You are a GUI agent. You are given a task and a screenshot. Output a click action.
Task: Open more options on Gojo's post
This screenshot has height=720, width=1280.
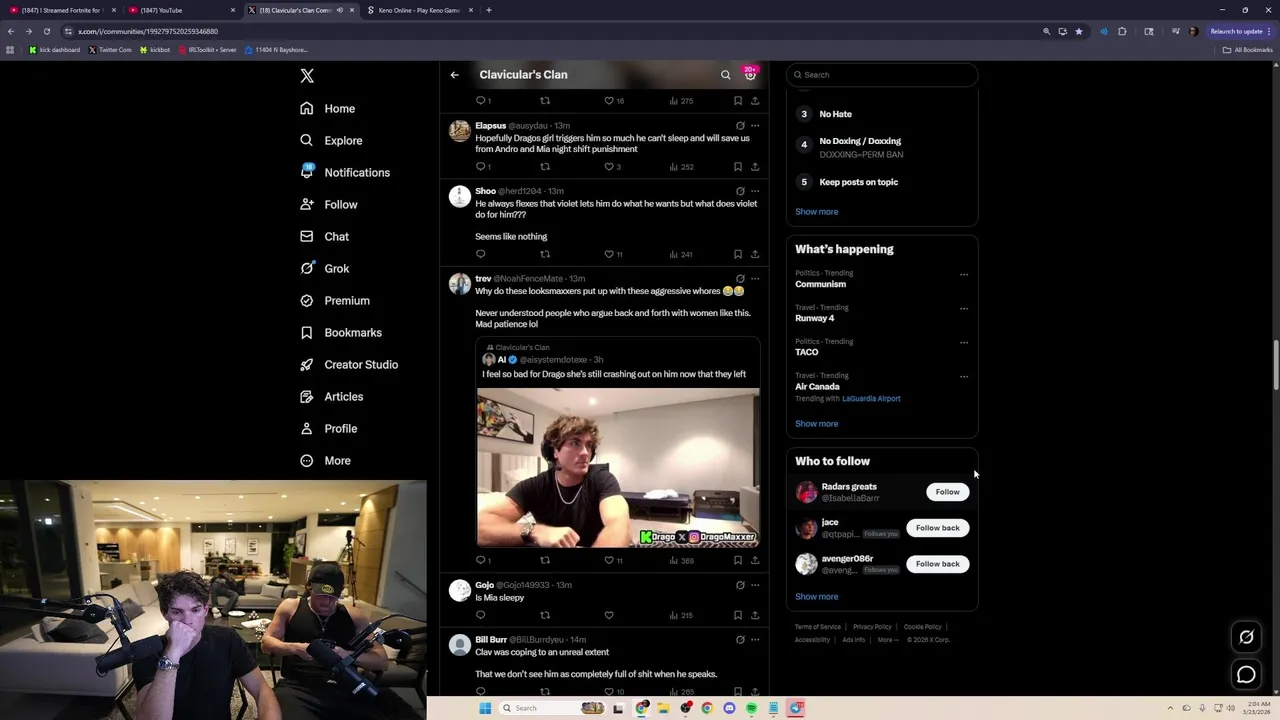point(755,585)
